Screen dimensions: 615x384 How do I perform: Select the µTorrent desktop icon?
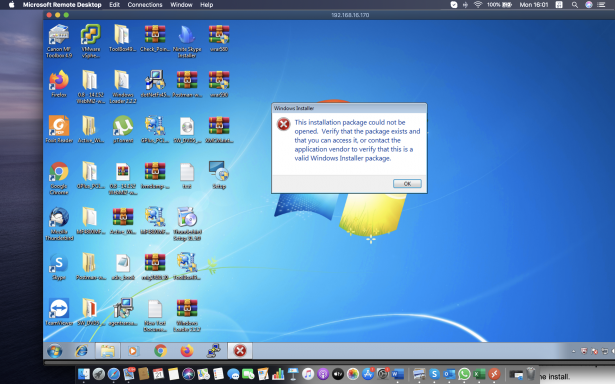tap(123, 129)
